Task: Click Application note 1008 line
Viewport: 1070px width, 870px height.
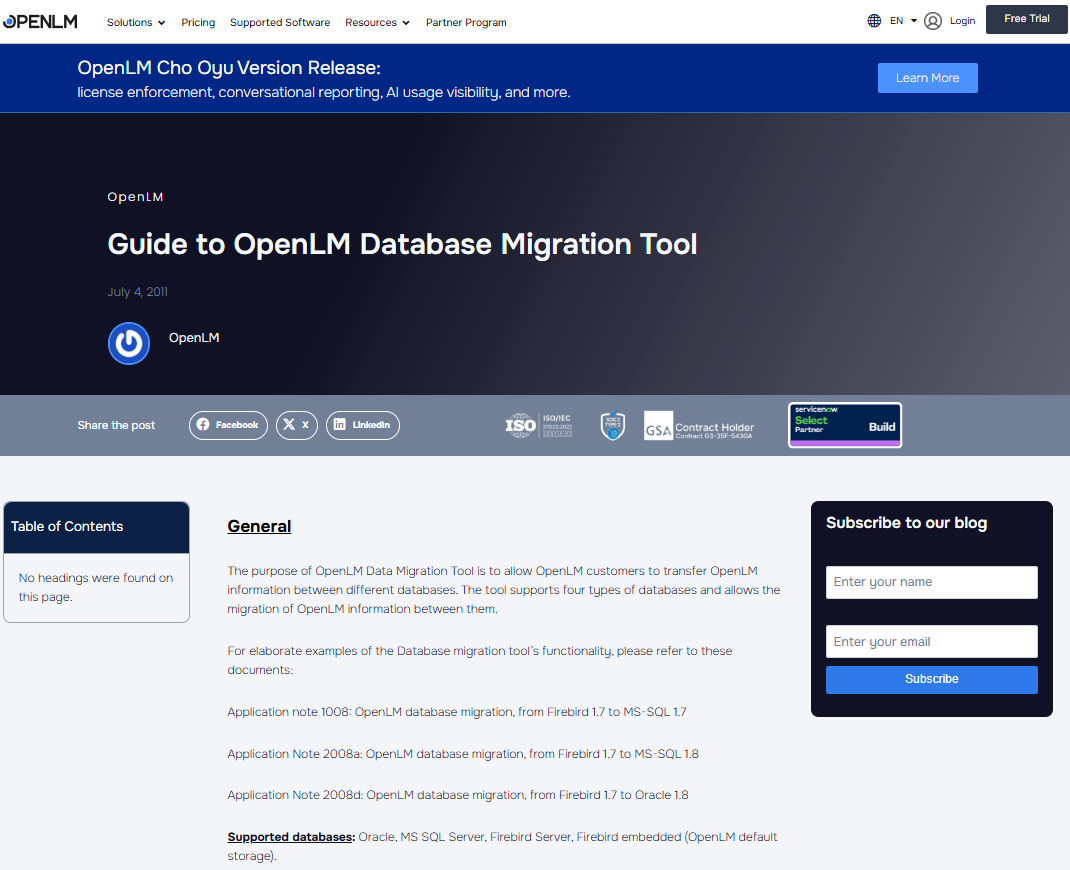Action: pos(457,712)
